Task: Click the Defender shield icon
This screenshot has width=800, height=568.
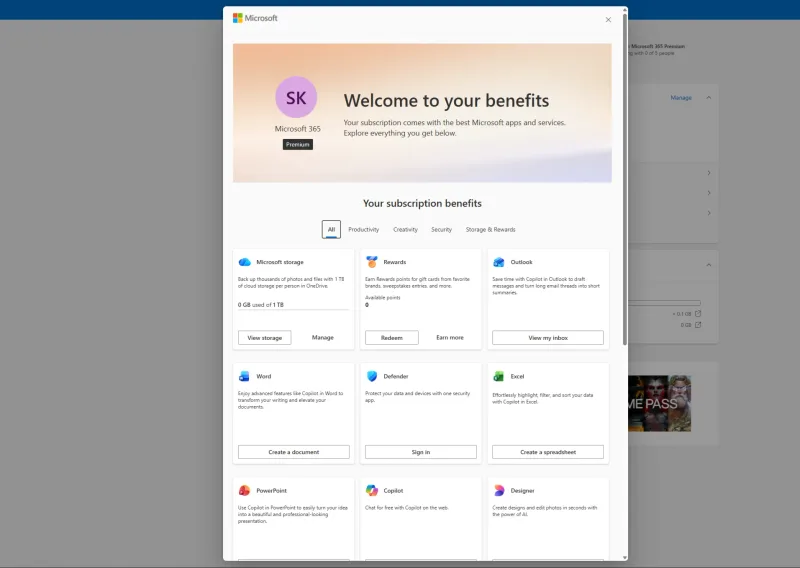Action: coord(372,376)
